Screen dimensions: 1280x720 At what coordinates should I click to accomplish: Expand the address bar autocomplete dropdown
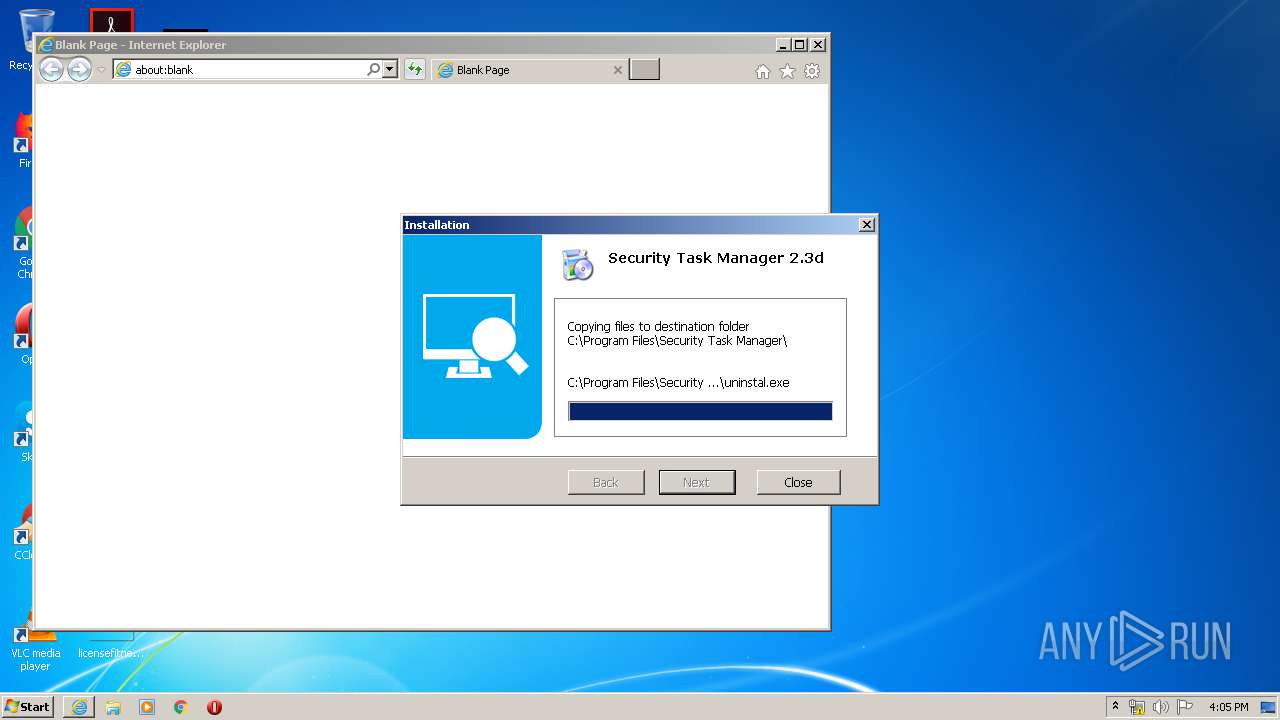[390, 70]
